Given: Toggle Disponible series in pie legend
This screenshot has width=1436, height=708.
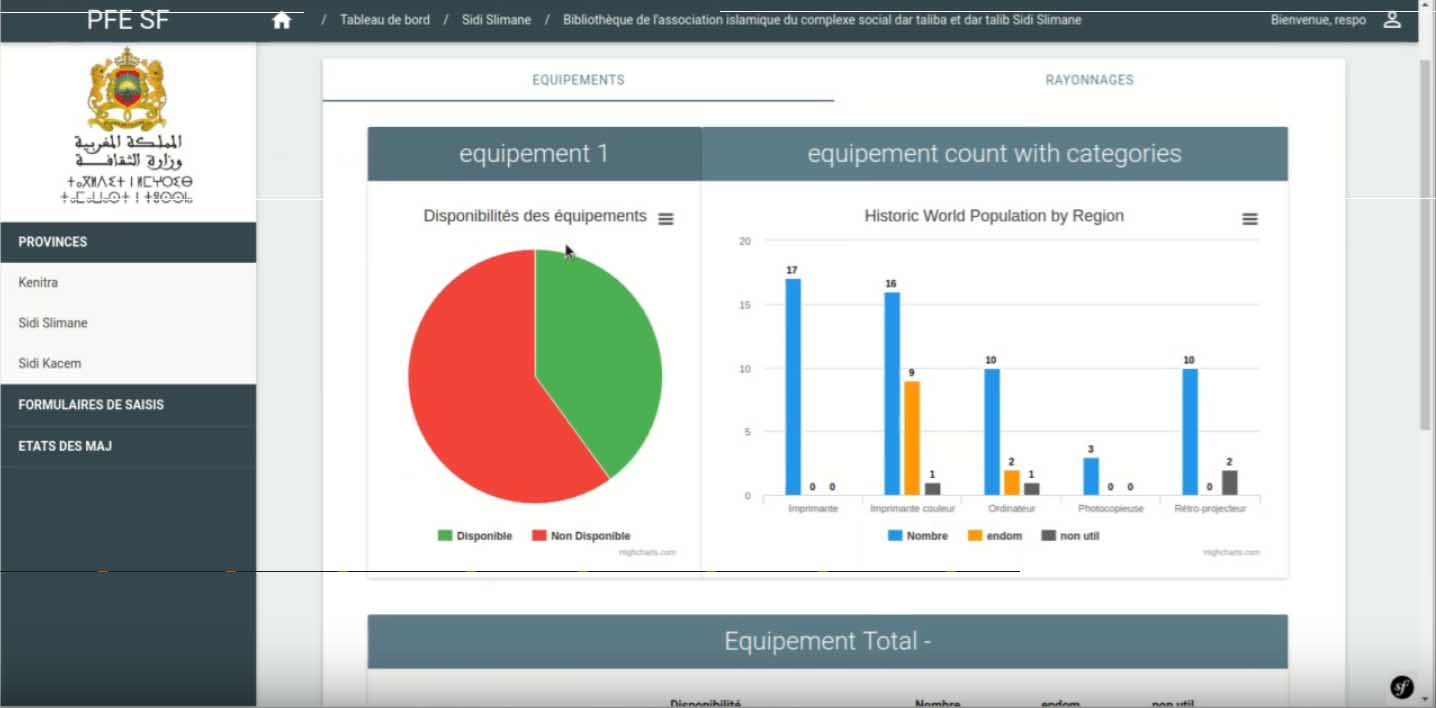Looking at the screenshot, I should click(x=475, y=536).
